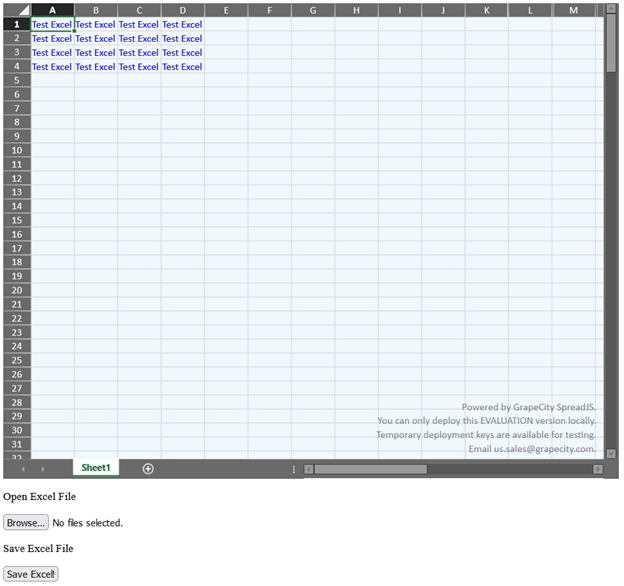Select column G header
This screenshot has width=624, height=586.
coord(313,10)
